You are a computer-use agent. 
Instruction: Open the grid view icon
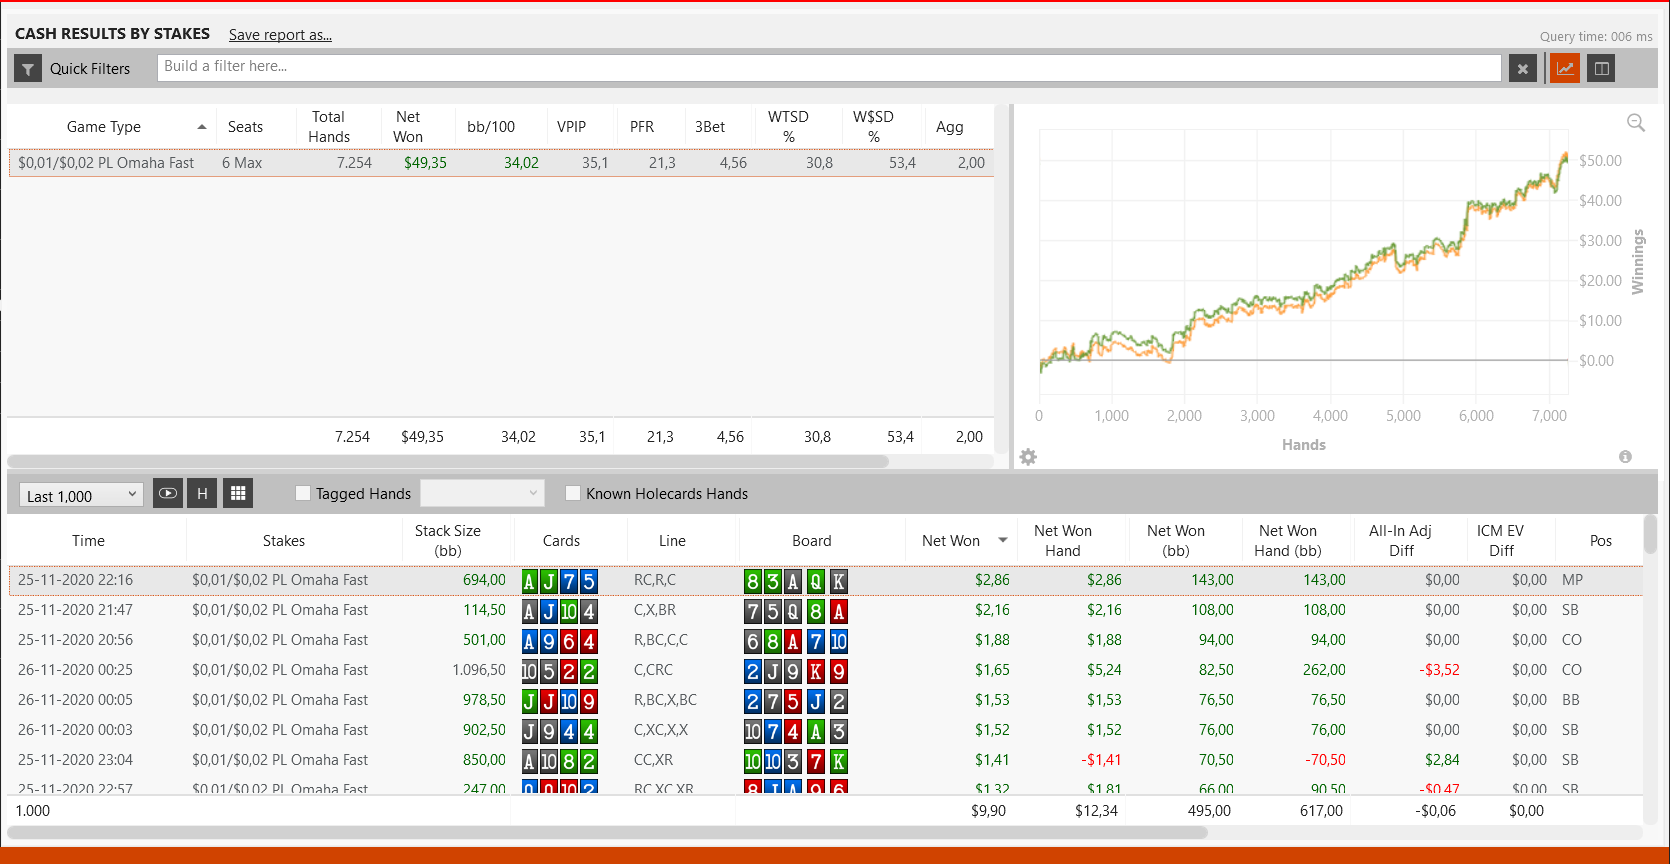[x=238, y=493]
